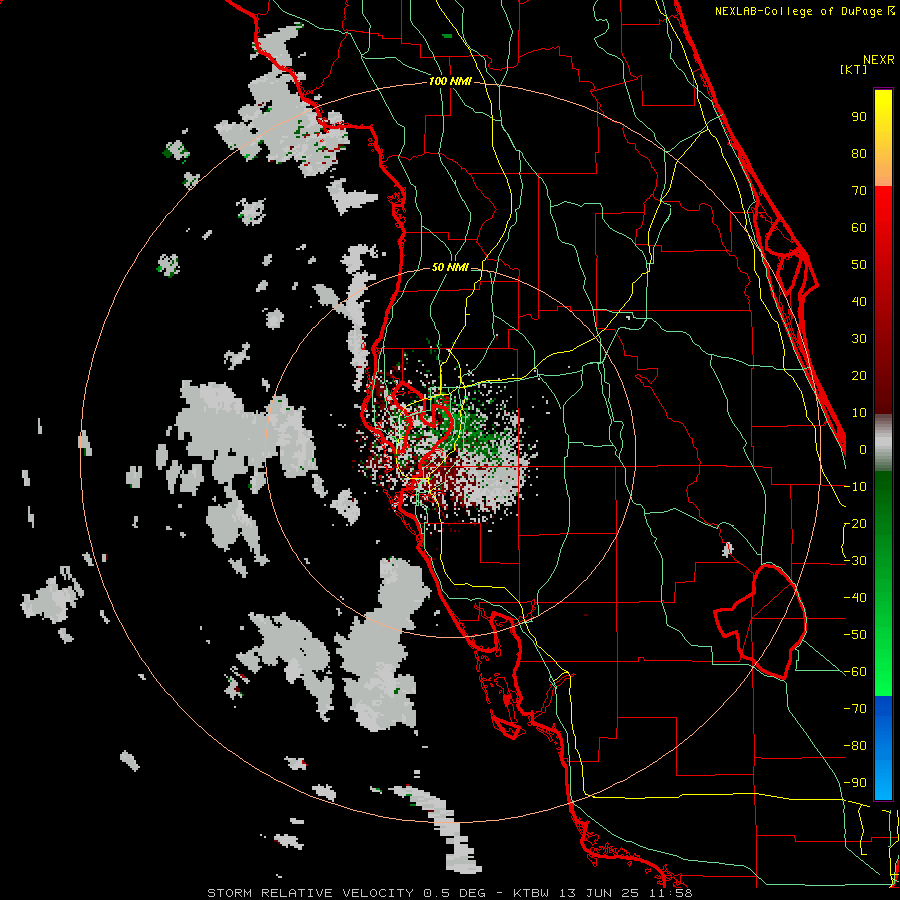Click the NEXR label near legend

click(879, 60)
